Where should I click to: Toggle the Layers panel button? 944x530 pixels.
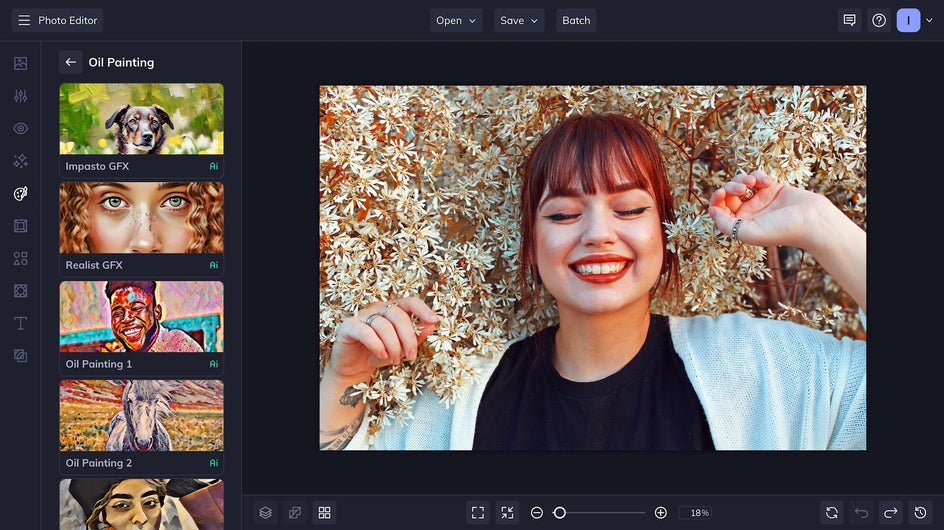pos(265,512)
